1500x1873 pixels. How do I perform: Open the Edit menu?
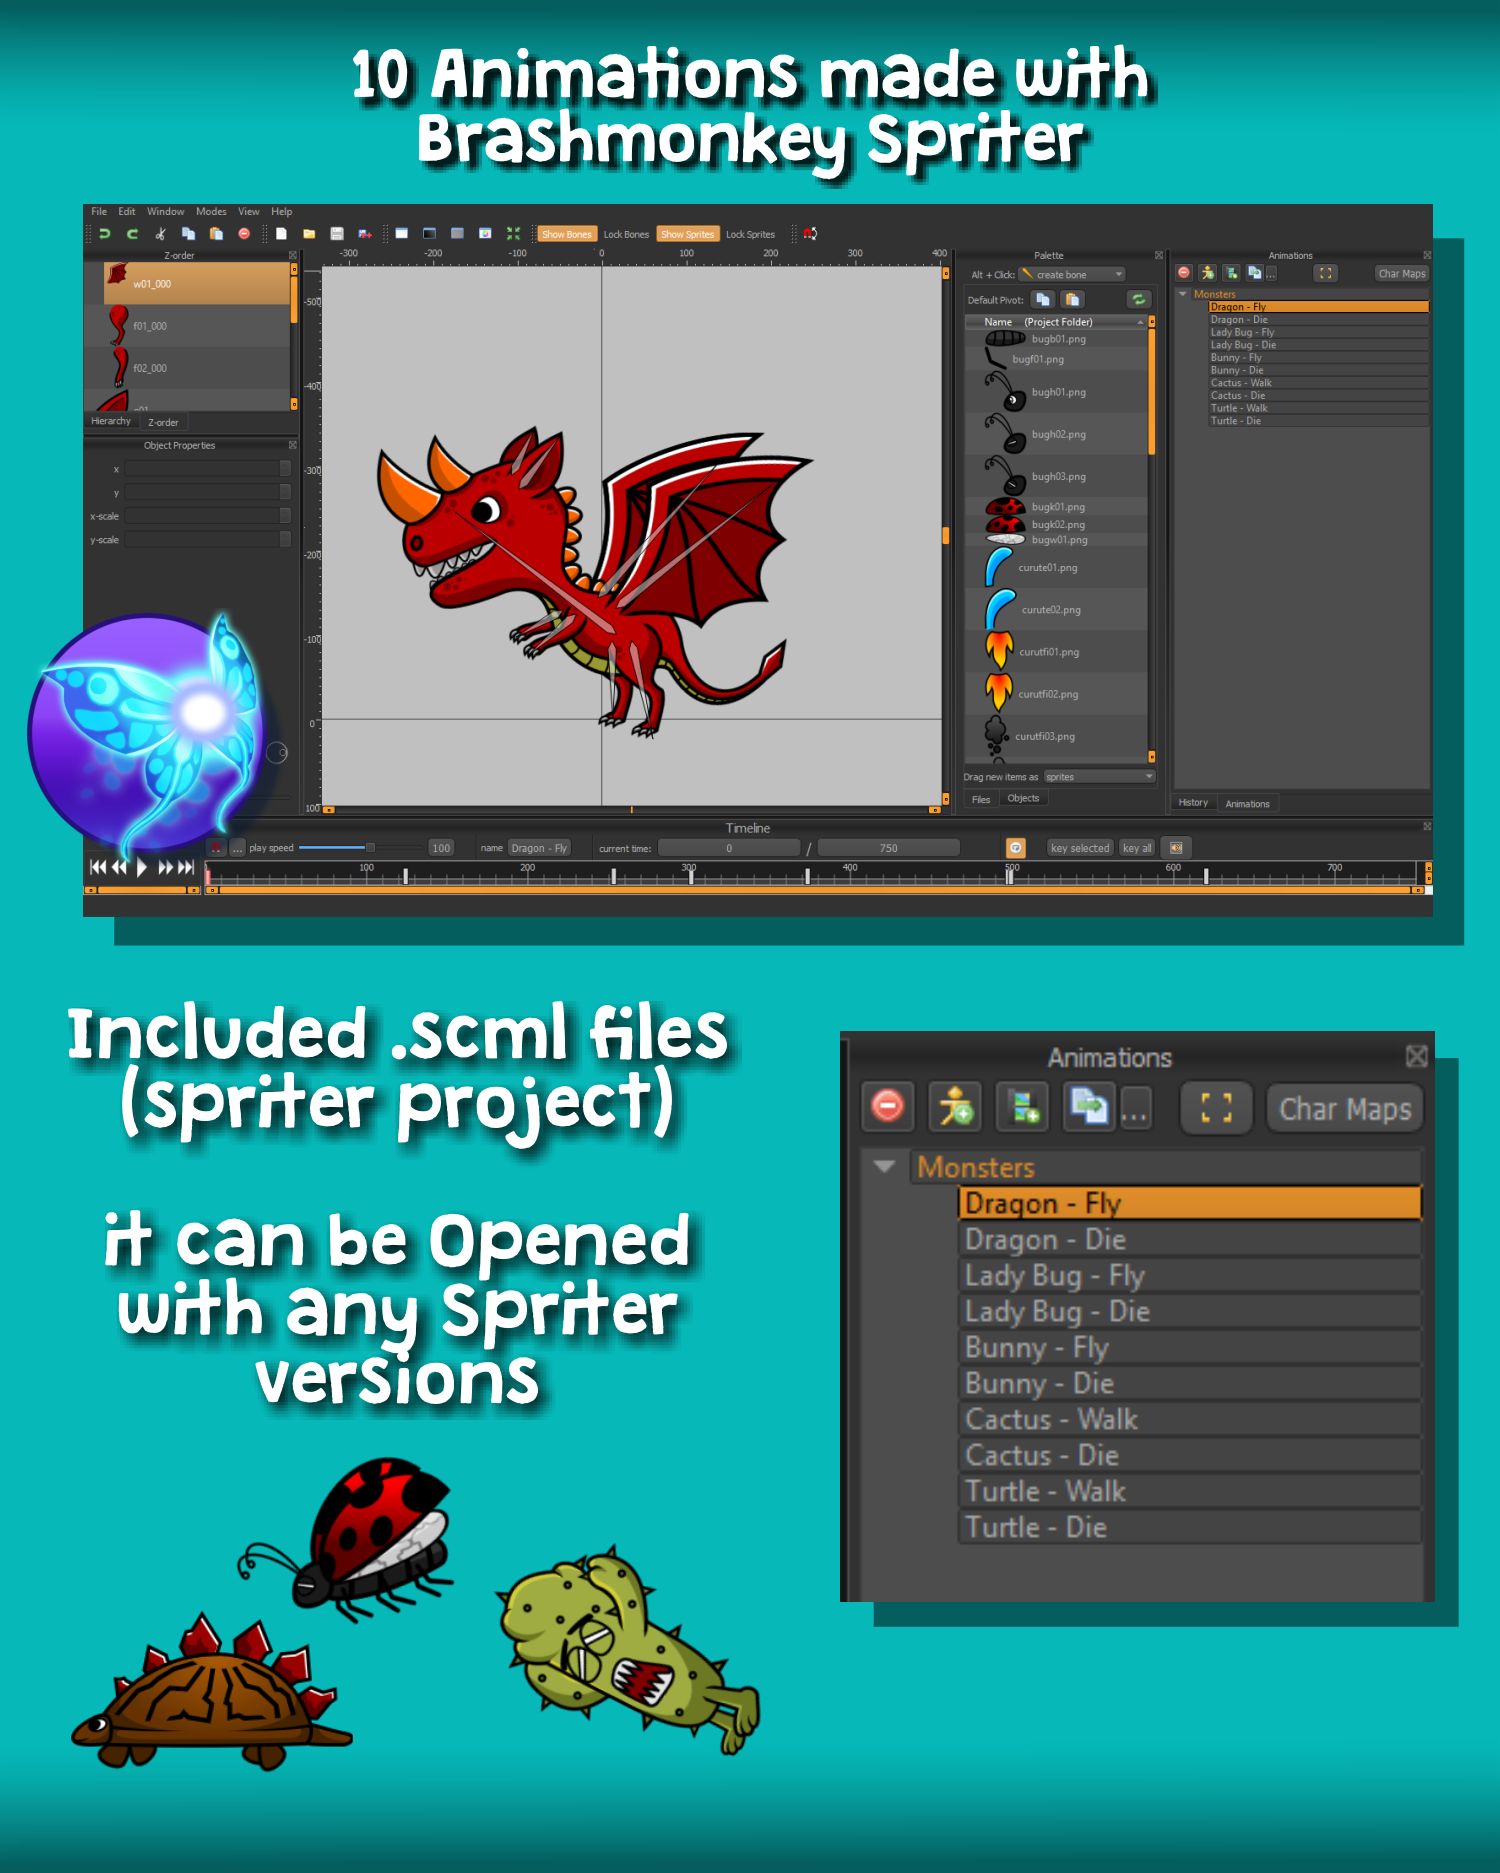127,212
